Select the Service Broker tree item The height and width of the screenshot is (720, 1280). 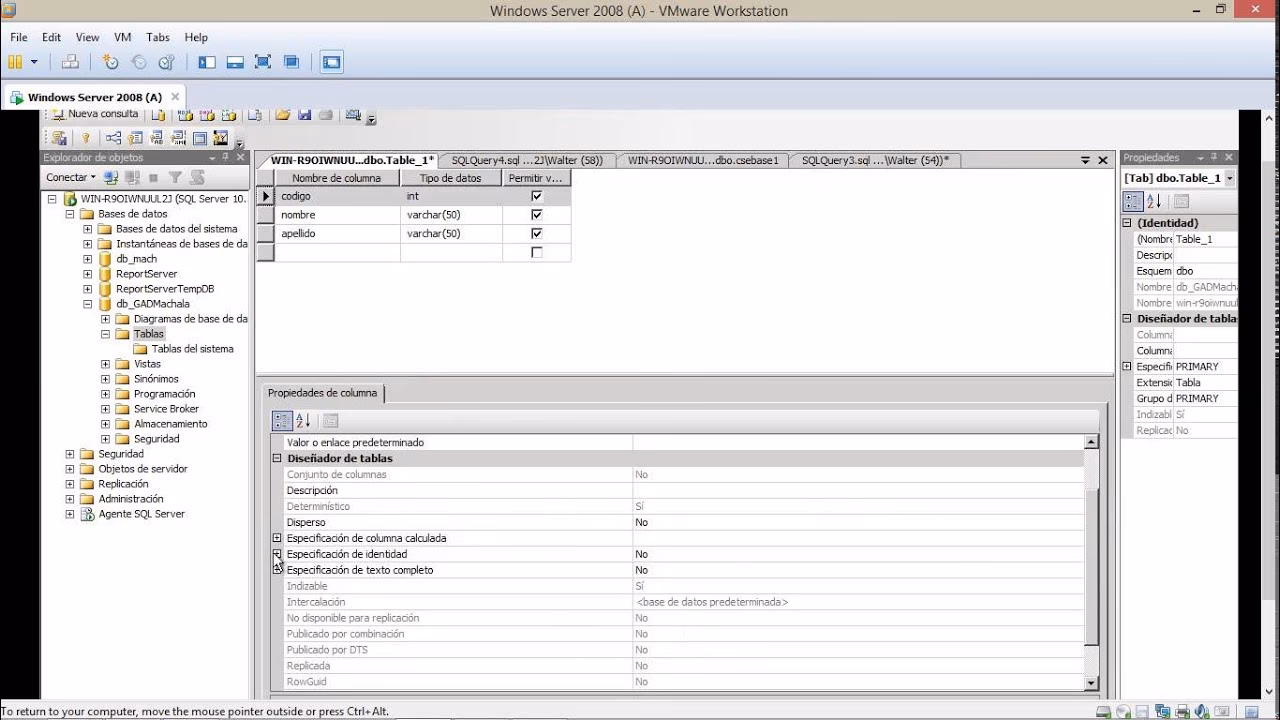(x=166, y=409)
